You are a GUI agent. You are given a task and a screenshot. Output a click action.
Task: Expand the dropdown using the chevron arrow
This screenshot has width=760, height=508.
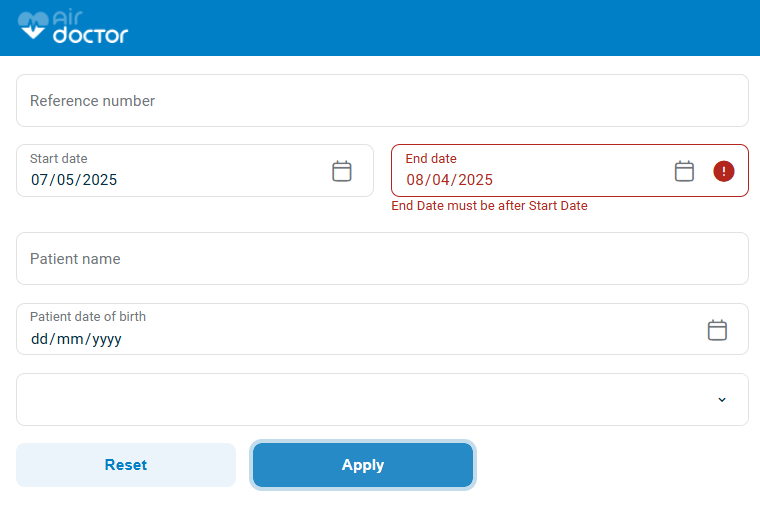pos(722,400)
